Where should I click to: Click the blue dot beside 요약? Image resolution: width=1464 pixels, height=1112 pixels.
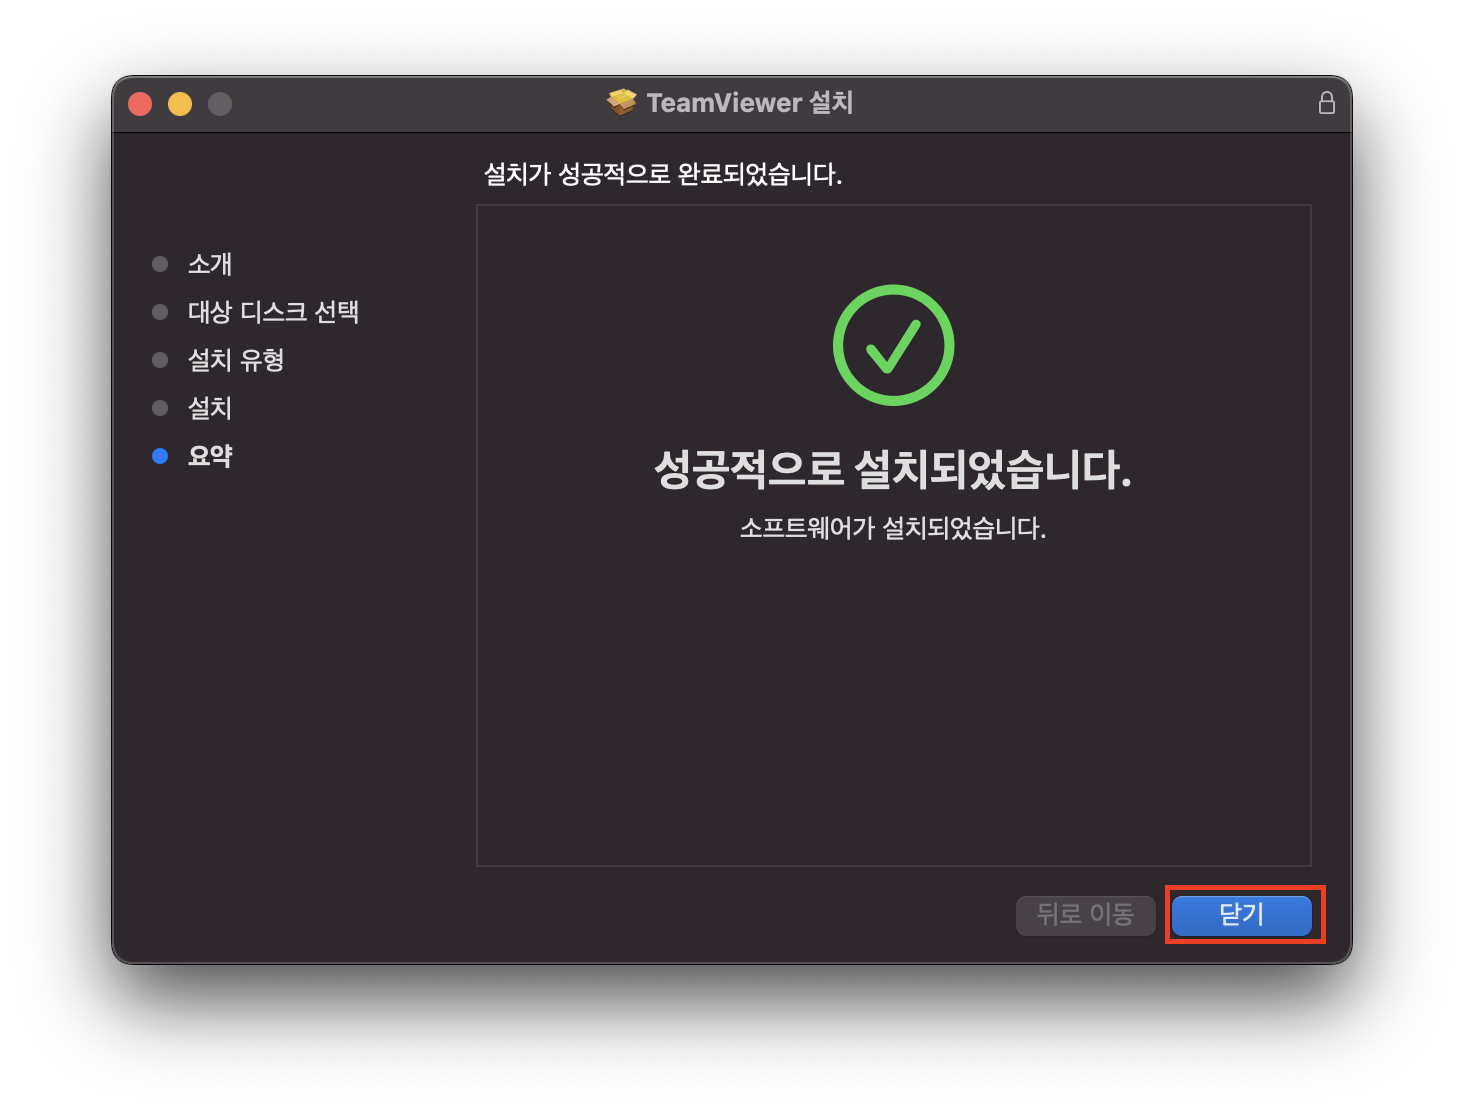pos(161,456)
